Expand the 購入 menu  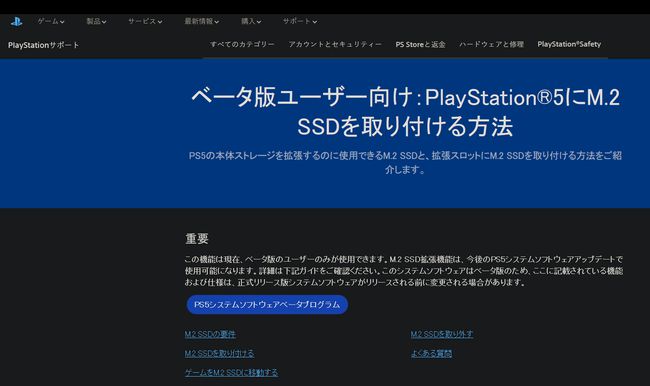pos(251,21)
